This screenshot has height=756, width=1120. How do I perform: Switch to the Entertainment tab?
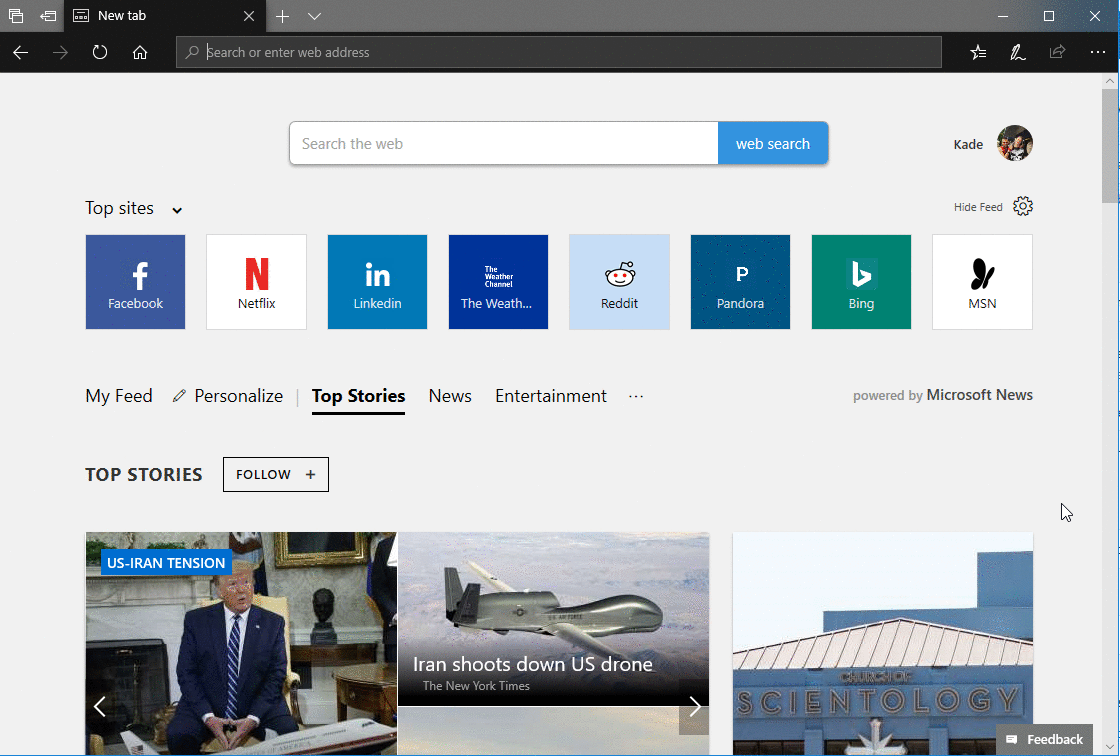550,396
